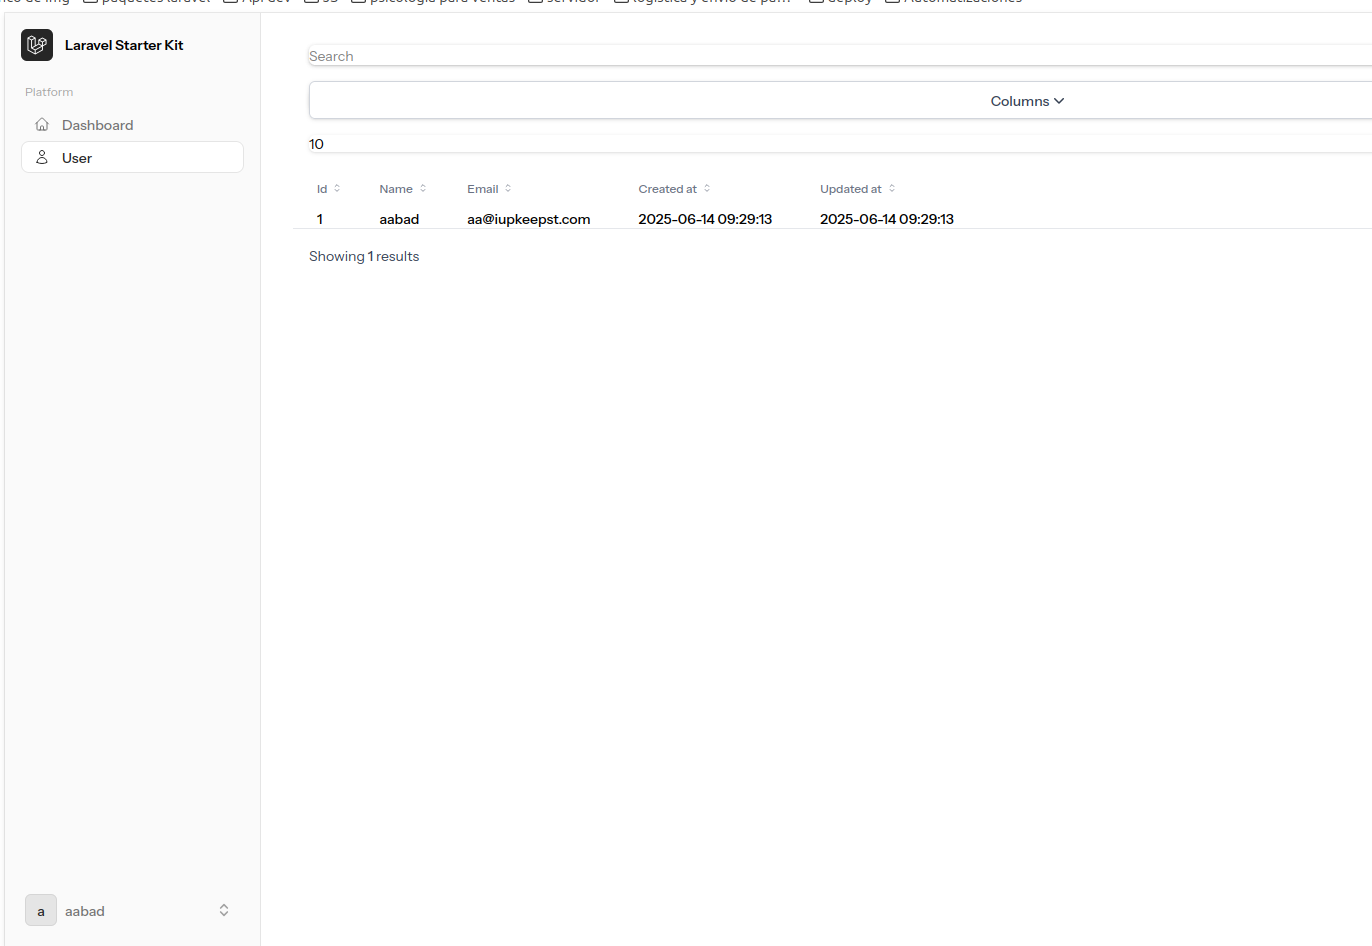Open the Dashboard page from sidebar
1372x946 pixels.
[x=97, y=125]
